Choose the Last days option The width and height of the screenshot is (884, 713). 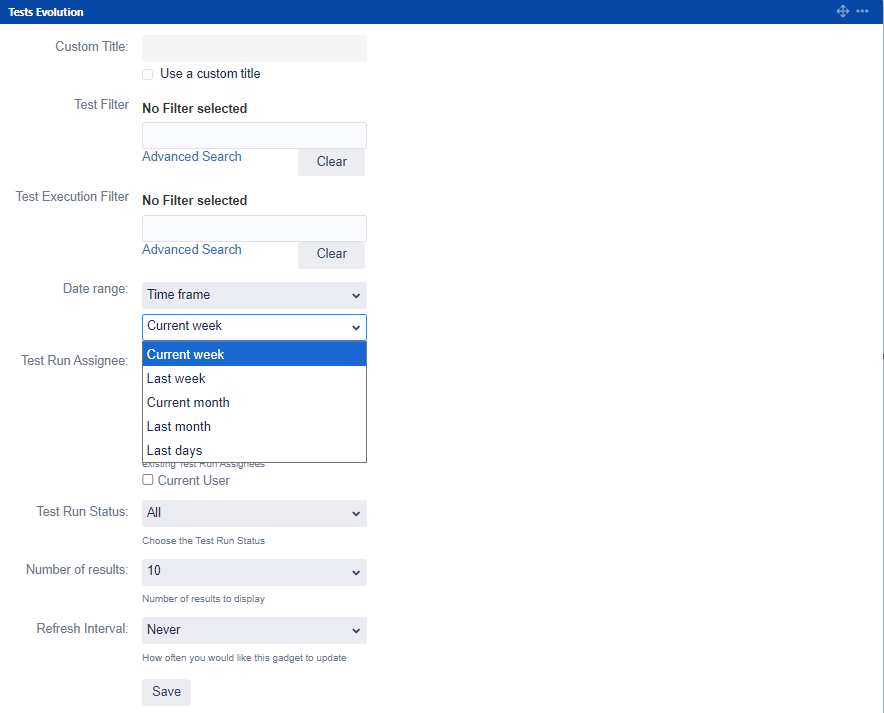pos(254,450)
